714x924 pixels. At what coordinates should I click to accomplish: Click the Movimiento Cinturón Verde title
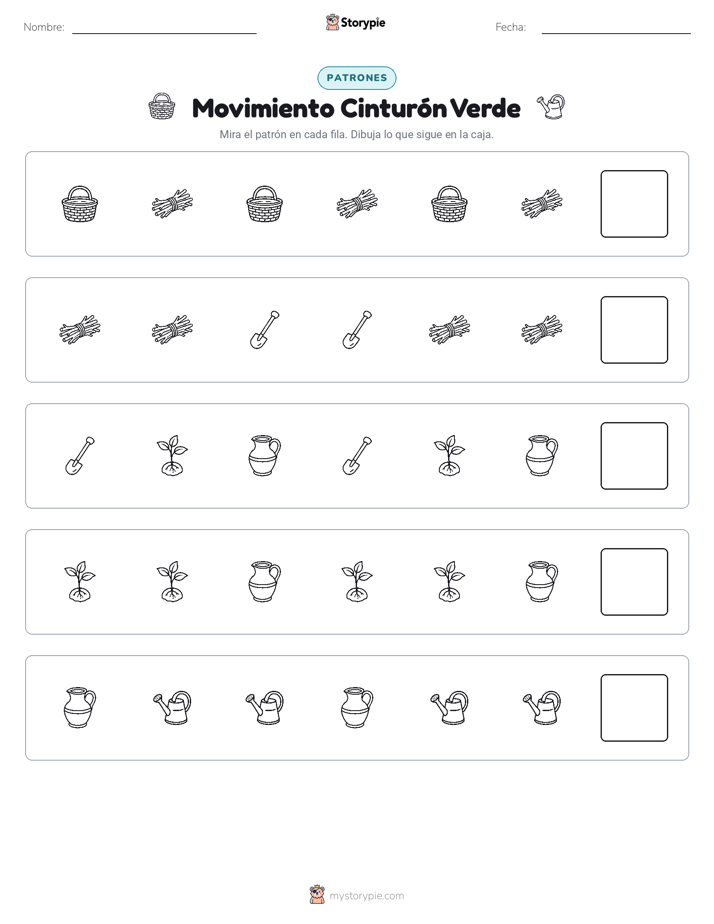point(356,108)
